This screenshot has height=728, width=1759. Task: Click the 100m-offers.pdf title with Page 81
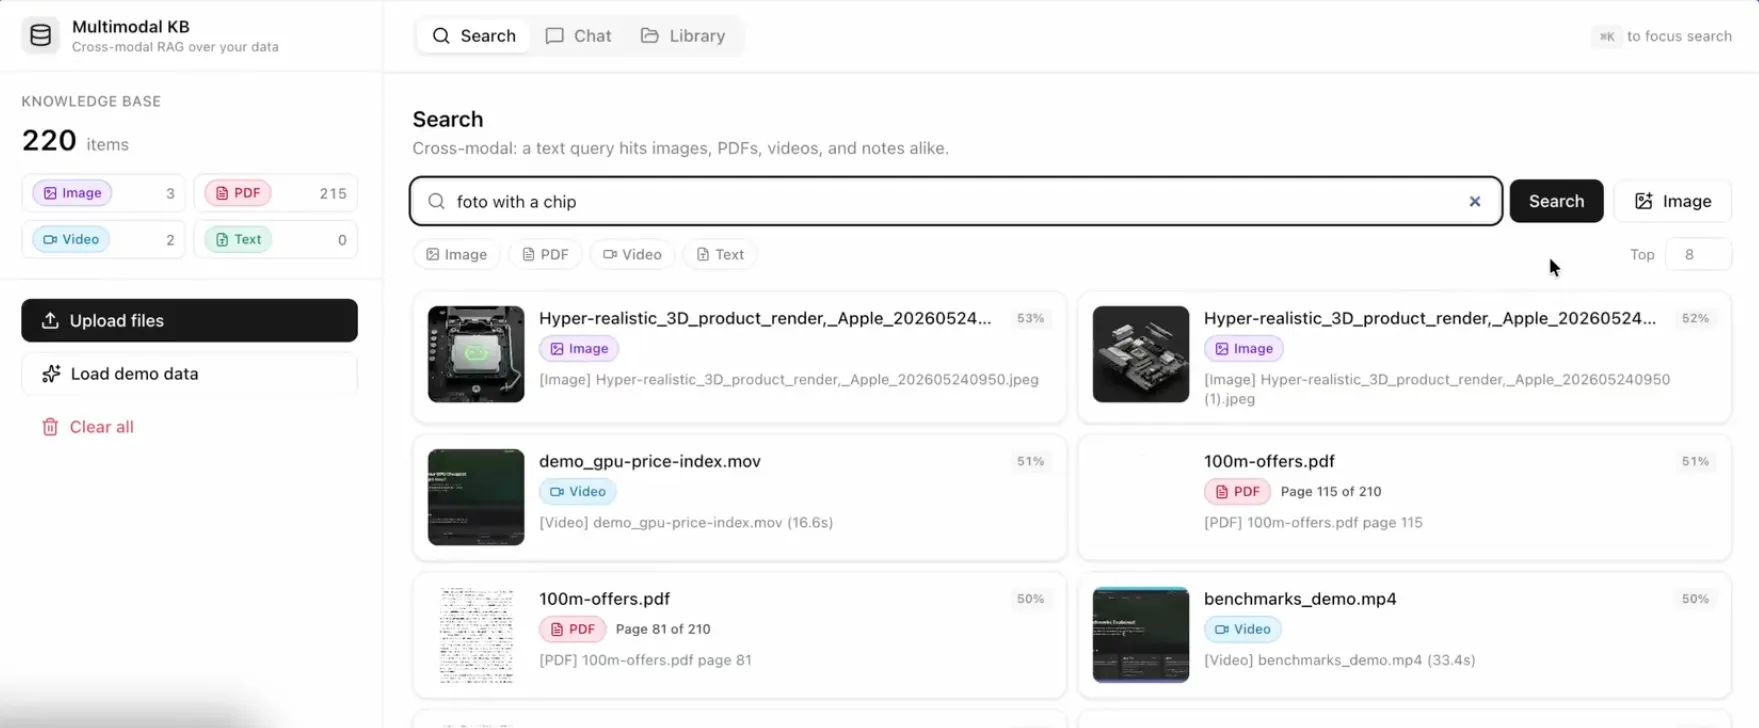[604, 599]
